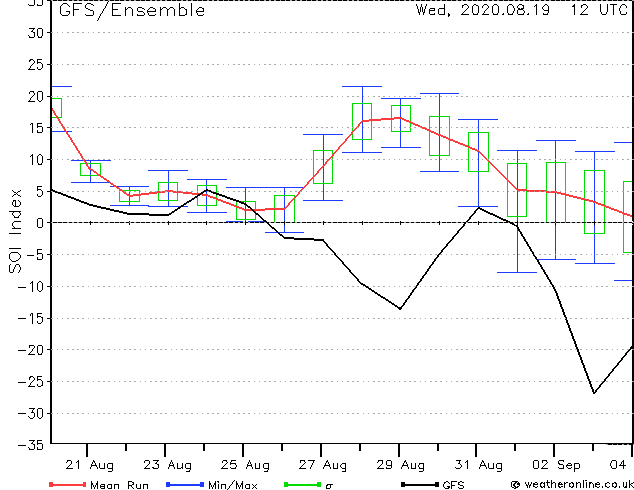Click the black GFS legend line
The height and width of the screenshot is (490, 634).
(x=420, y=484)
